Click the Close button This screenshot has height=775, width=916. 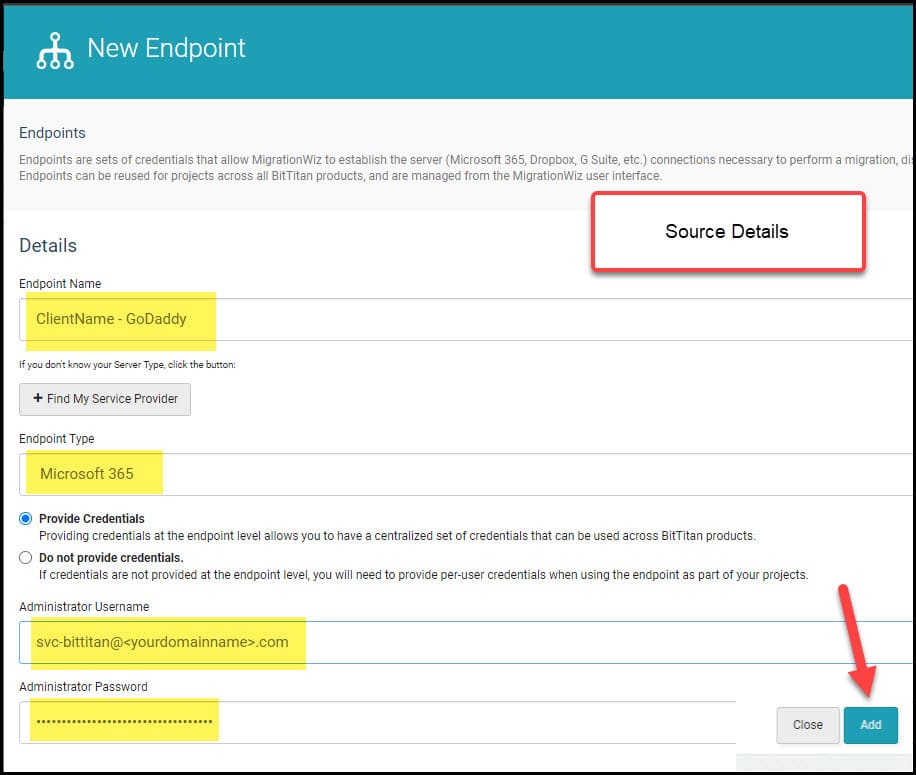pos(807,725)
